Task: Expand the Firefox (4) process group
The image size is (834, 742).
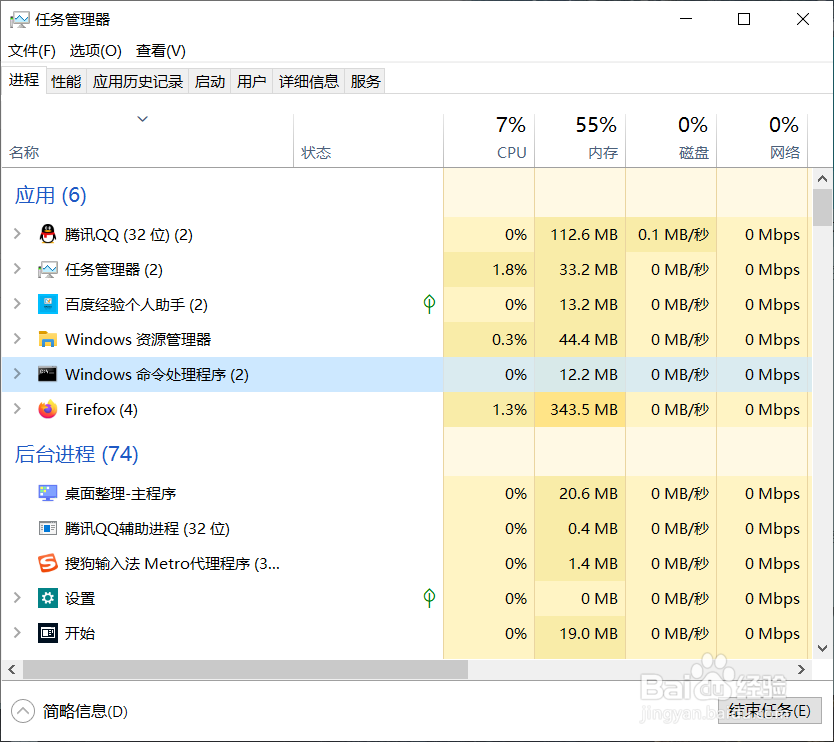Action: (18, 408)
